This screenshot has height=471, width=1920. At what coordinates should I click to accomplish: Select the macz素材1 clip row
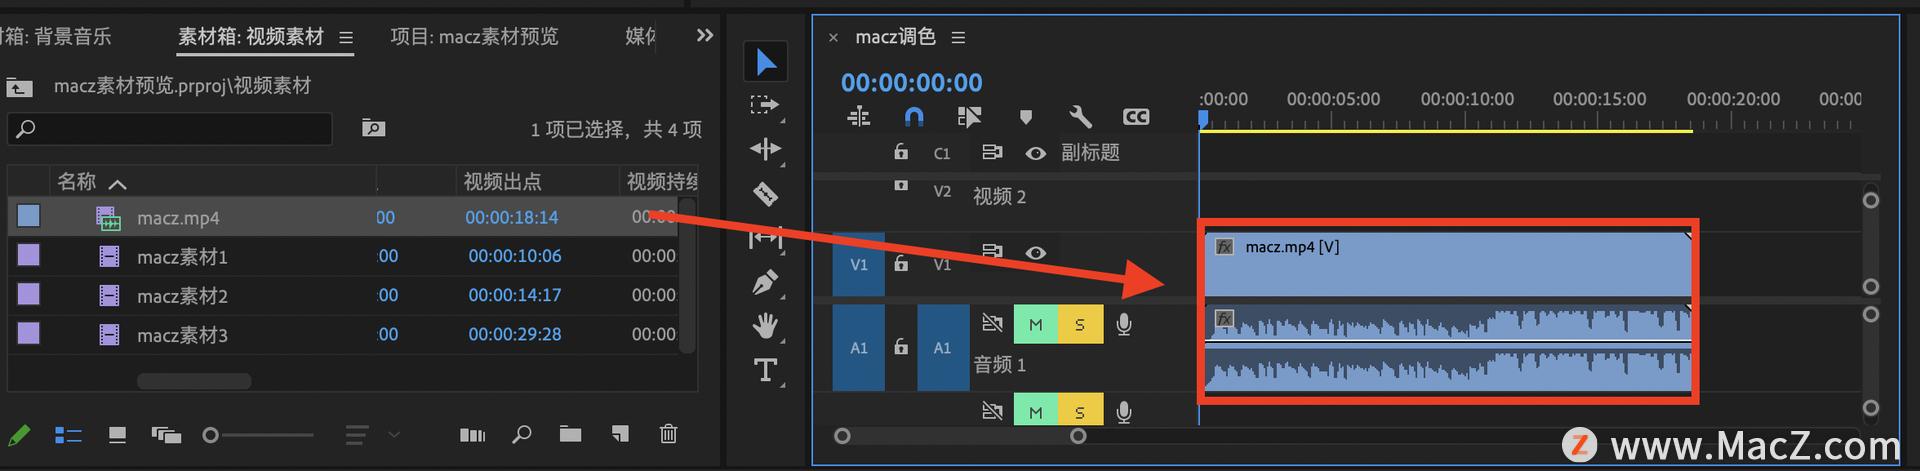(x=343, y=256)
